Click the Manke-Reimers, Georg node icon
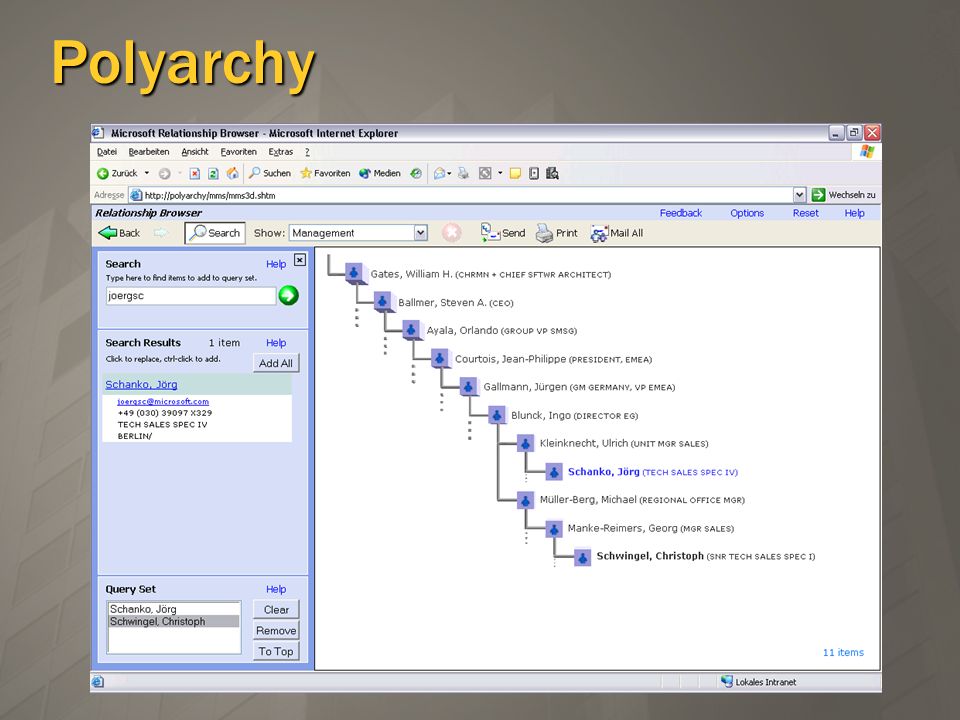960x720 pixels. (x=553, y=528)
